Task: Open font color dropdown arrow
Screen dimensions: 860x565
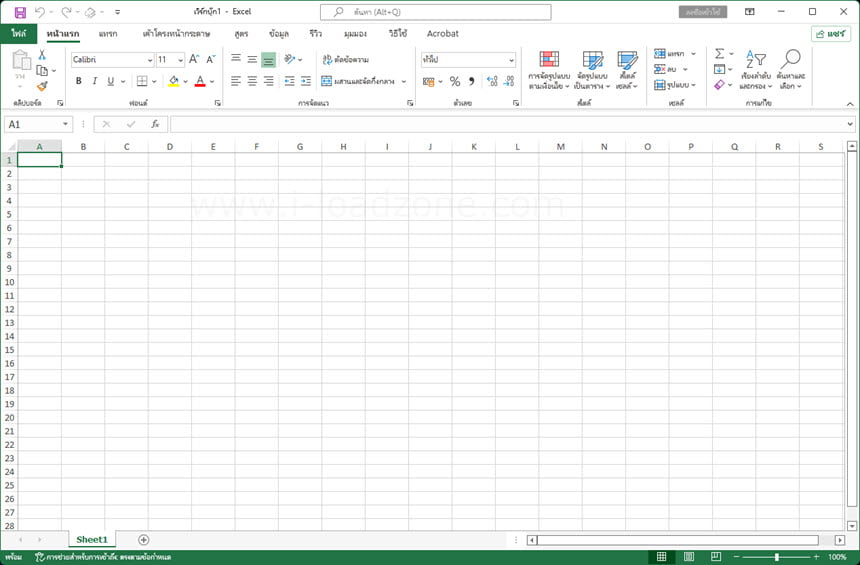Action: pos(212,81)
